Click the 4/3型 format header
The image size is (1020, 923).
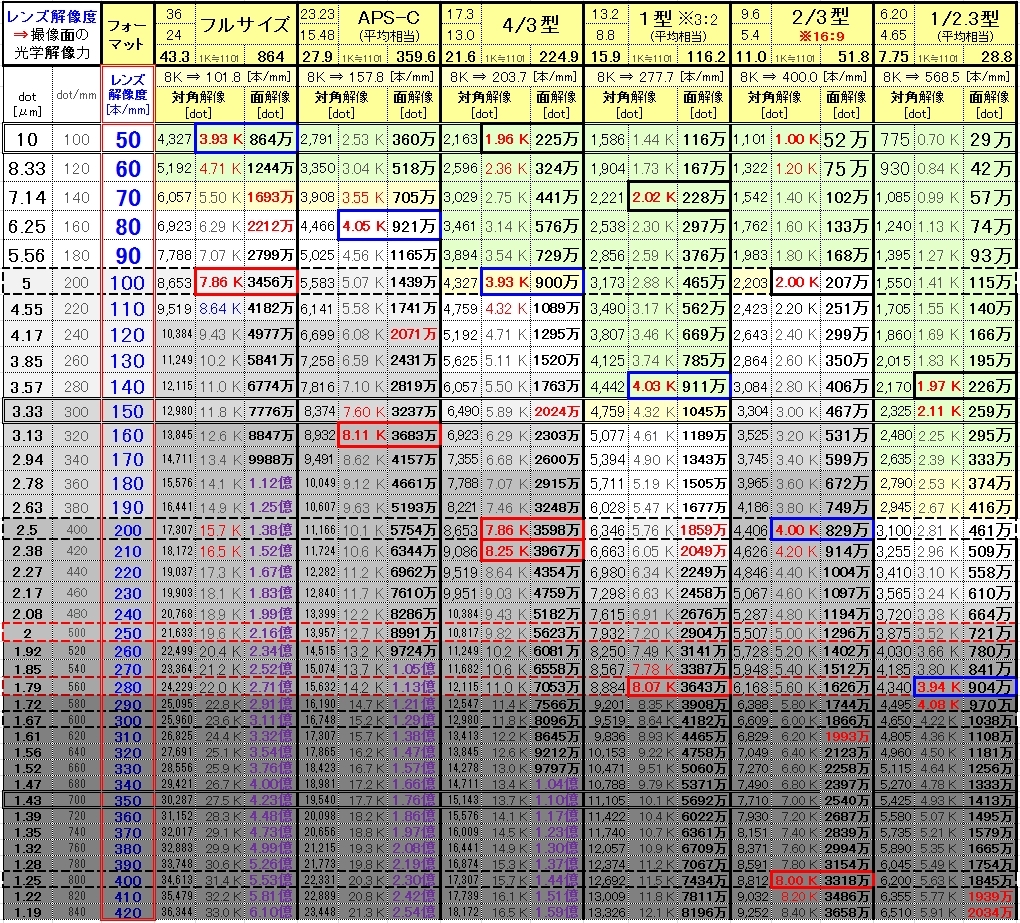(x=531, y=25)
